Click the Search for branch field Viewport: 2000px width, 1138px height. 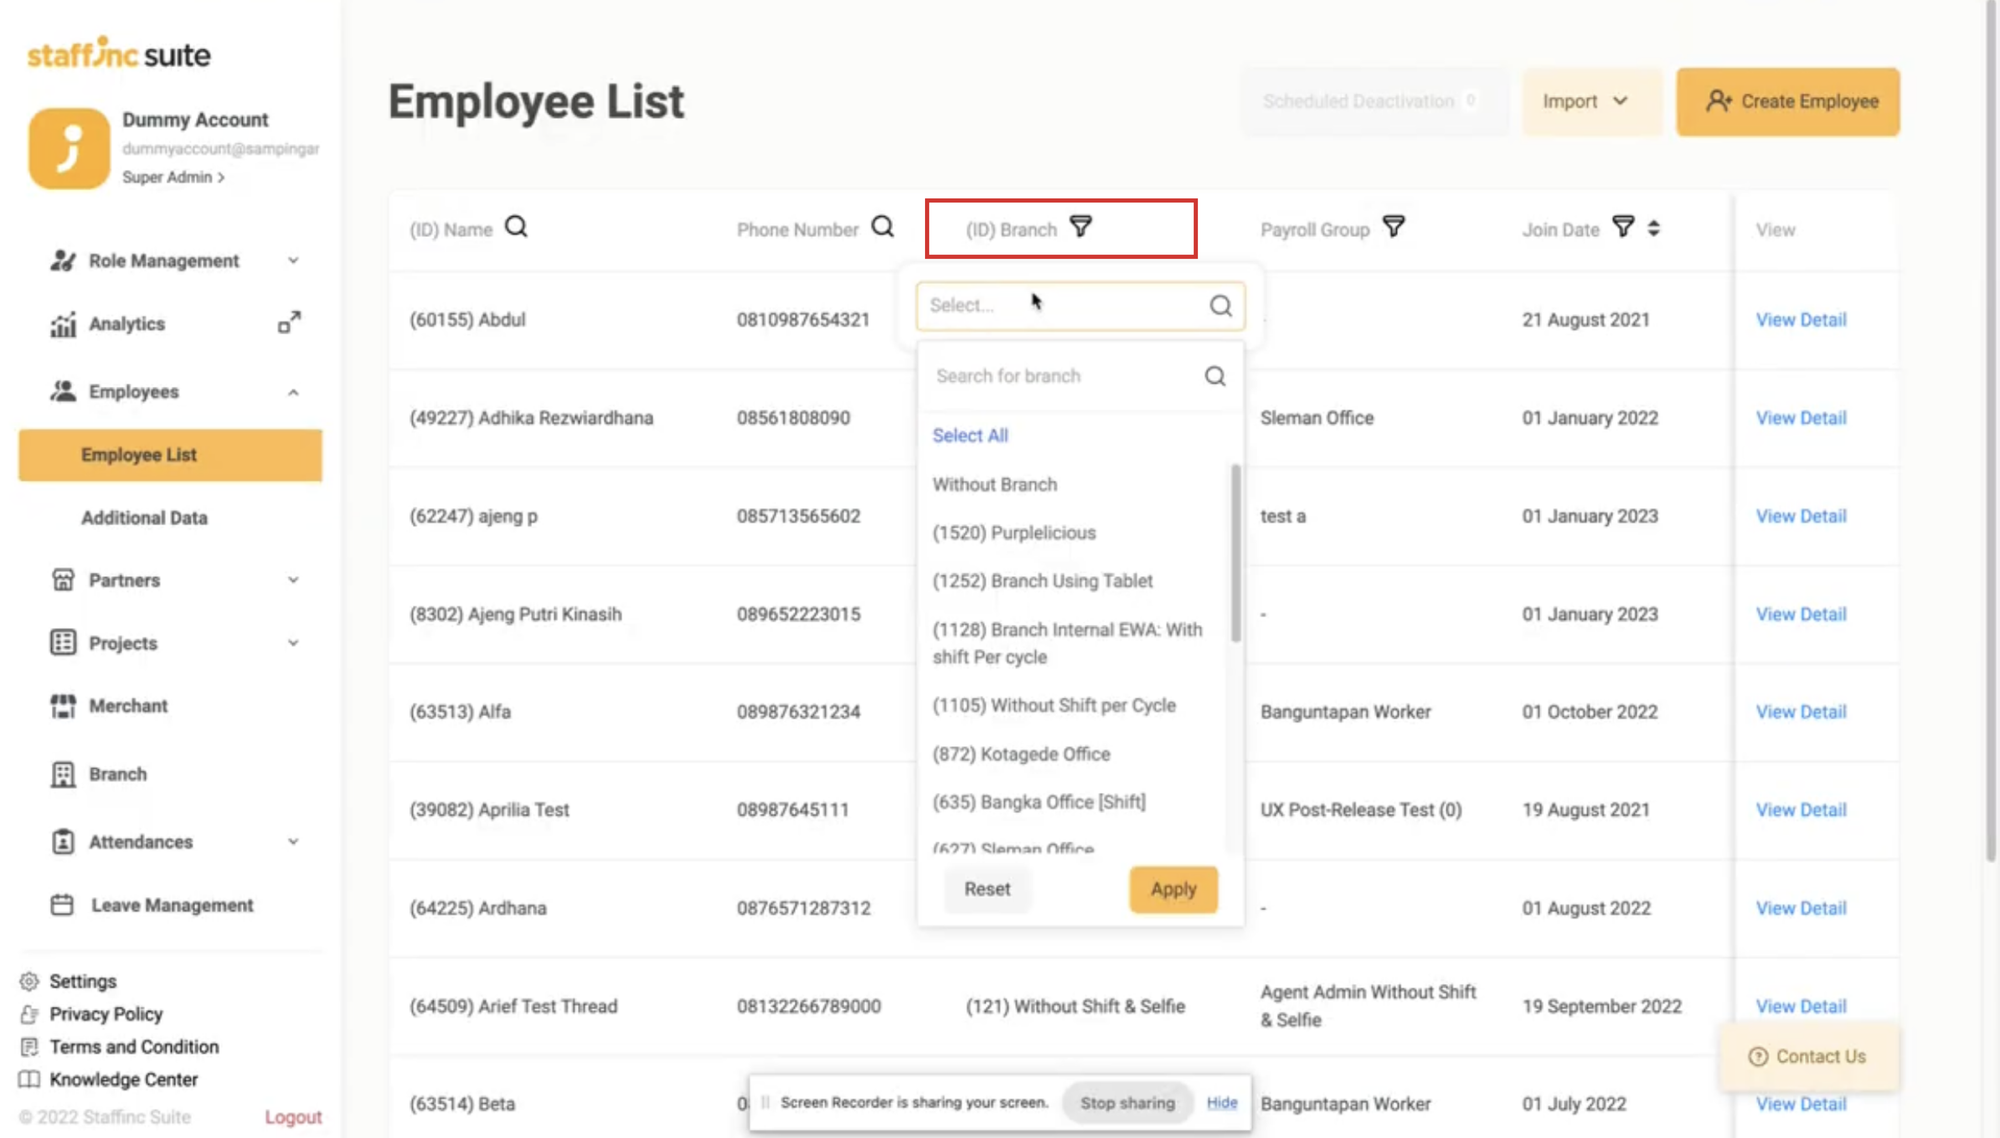(1065, 376)
